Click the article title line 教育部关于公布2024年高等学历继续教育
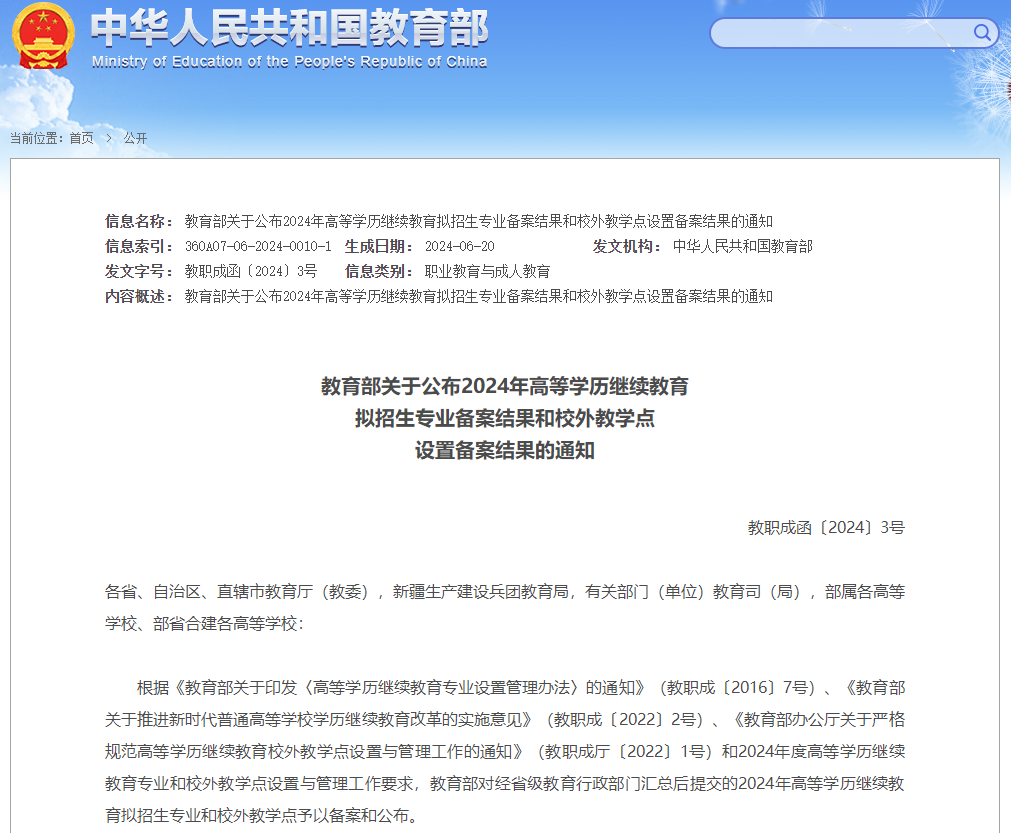Screen dimensions: 1011x833 tap(505, 386)
